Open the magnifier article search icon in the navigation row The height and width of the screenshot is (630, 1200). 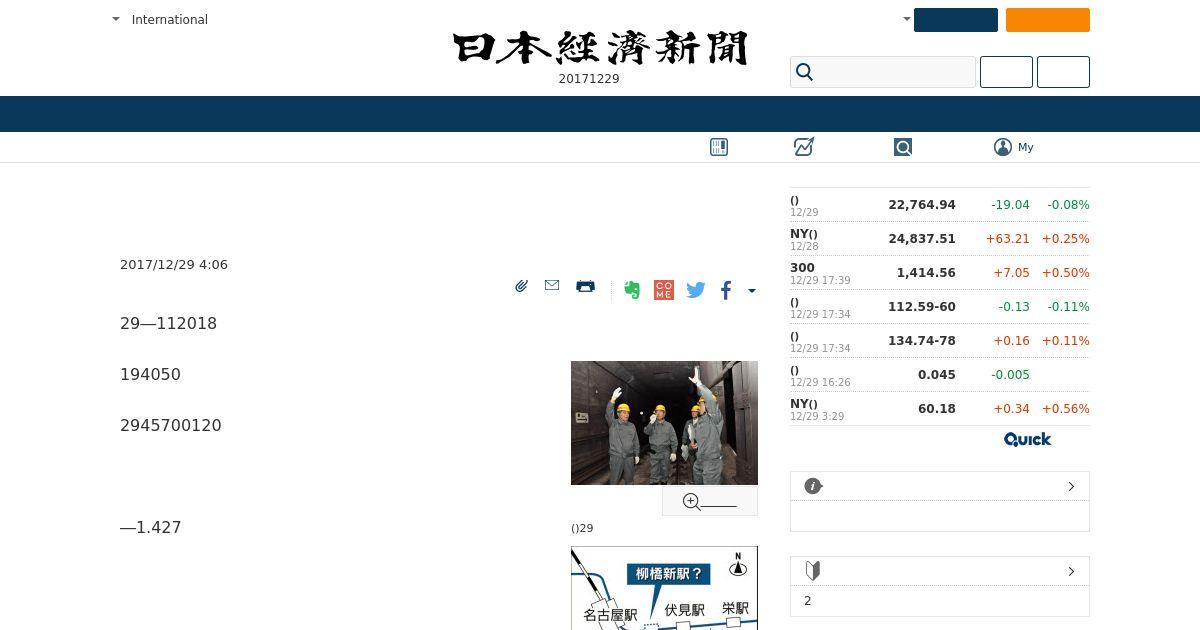(903, 147)
